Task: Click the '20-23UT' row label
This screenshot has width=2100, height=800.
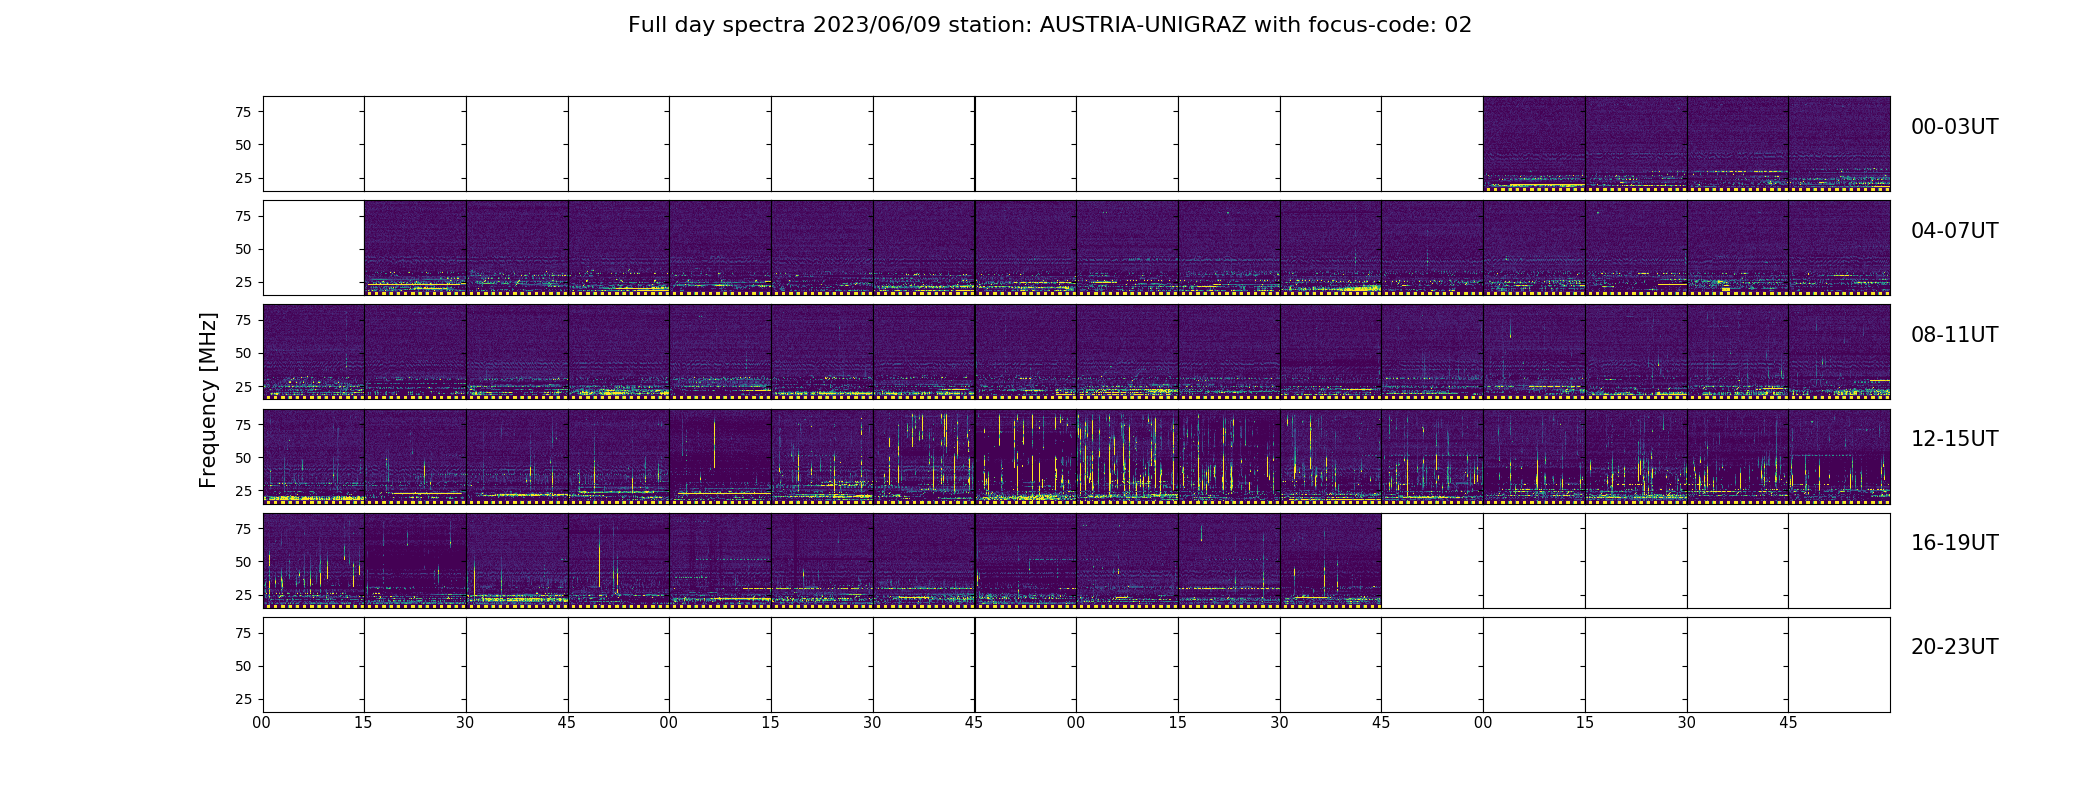Action: coord(1954,647)
